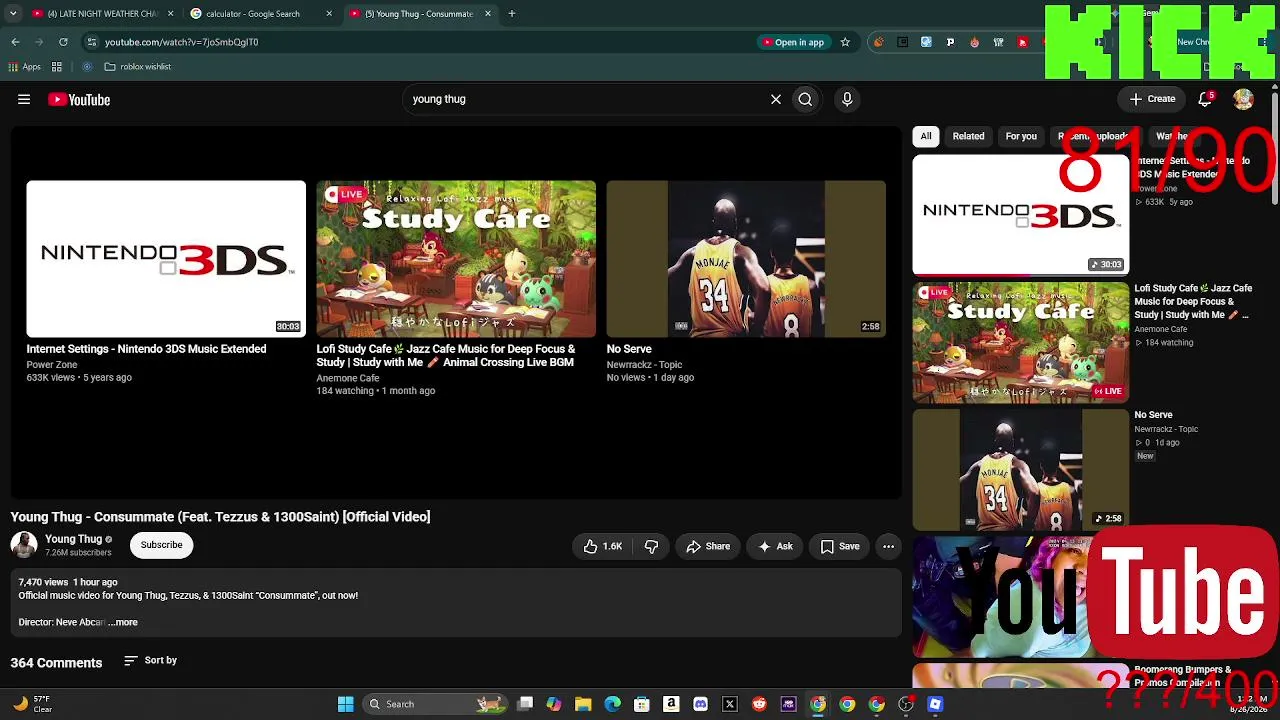Click Open in app button
Image resolution: width=1280 pixels, height=720 pixels.
[794, 42]
